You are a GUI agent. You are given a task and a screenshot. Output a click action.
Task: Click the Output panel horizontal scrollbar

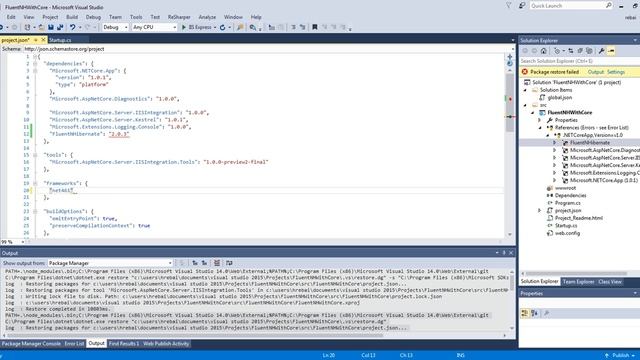point(195,336)
